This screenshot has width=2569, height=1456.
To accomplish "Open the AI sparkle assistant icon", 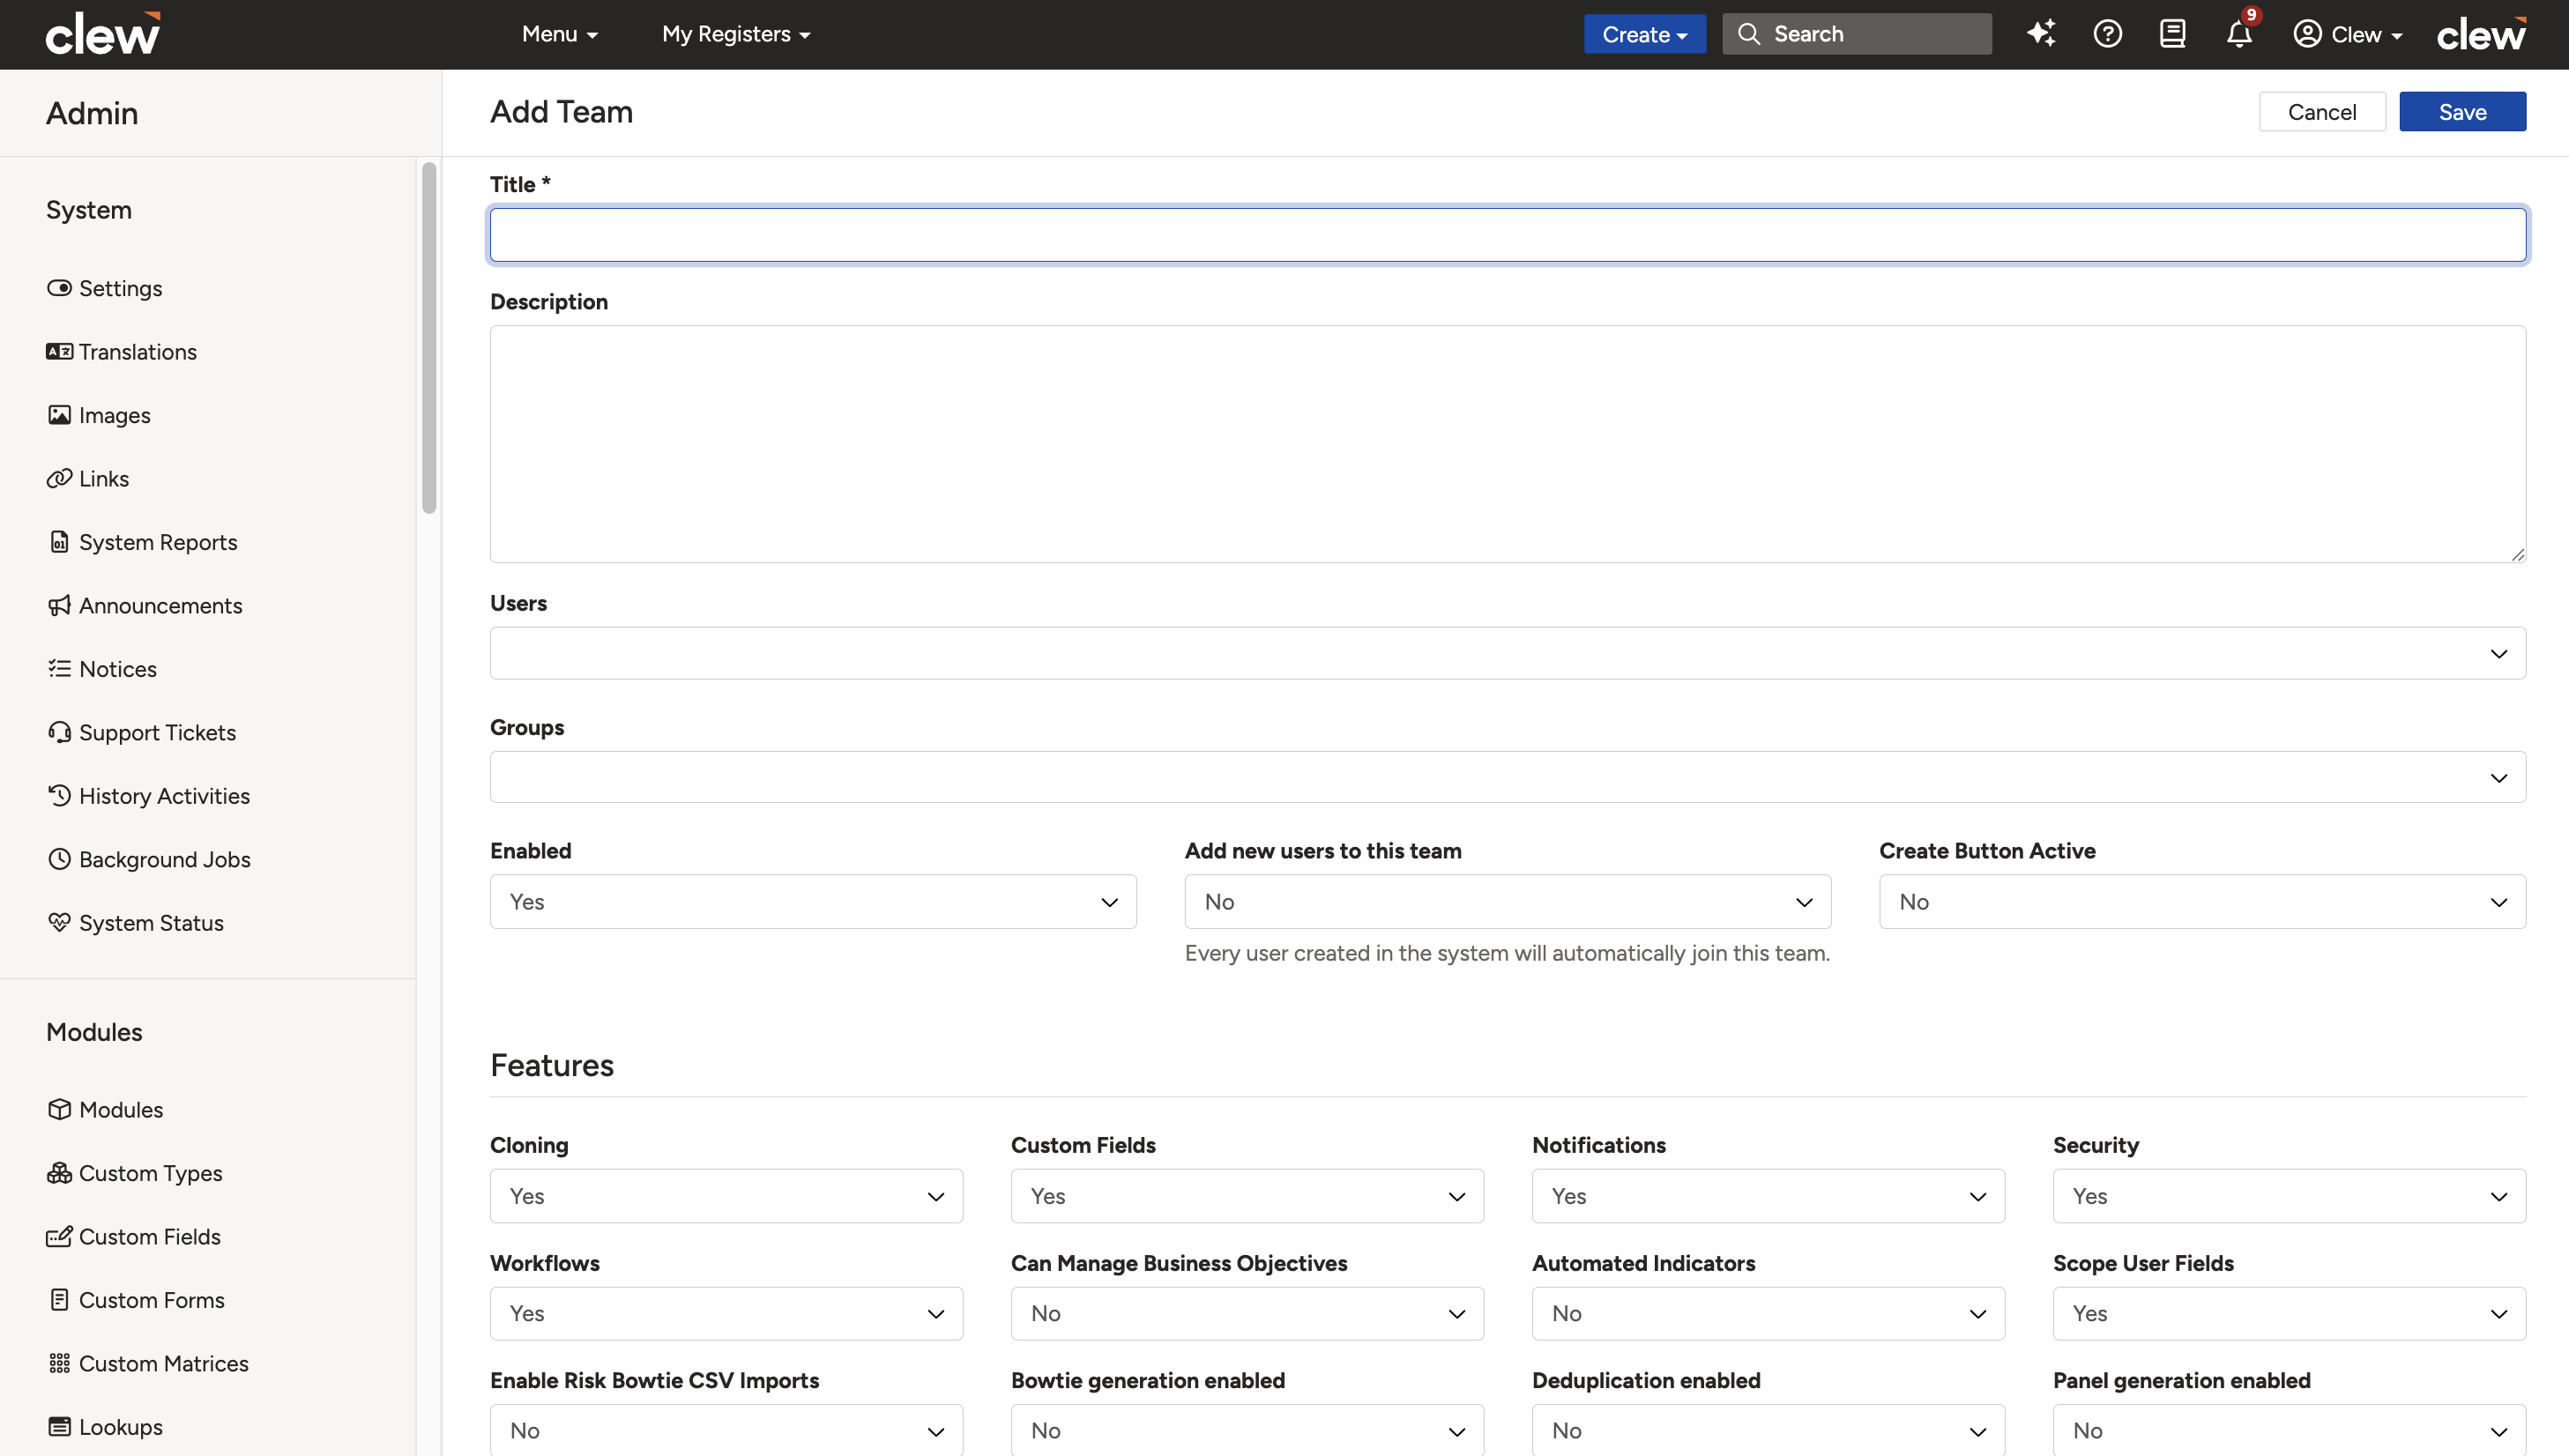I will tap(2041, 34).
